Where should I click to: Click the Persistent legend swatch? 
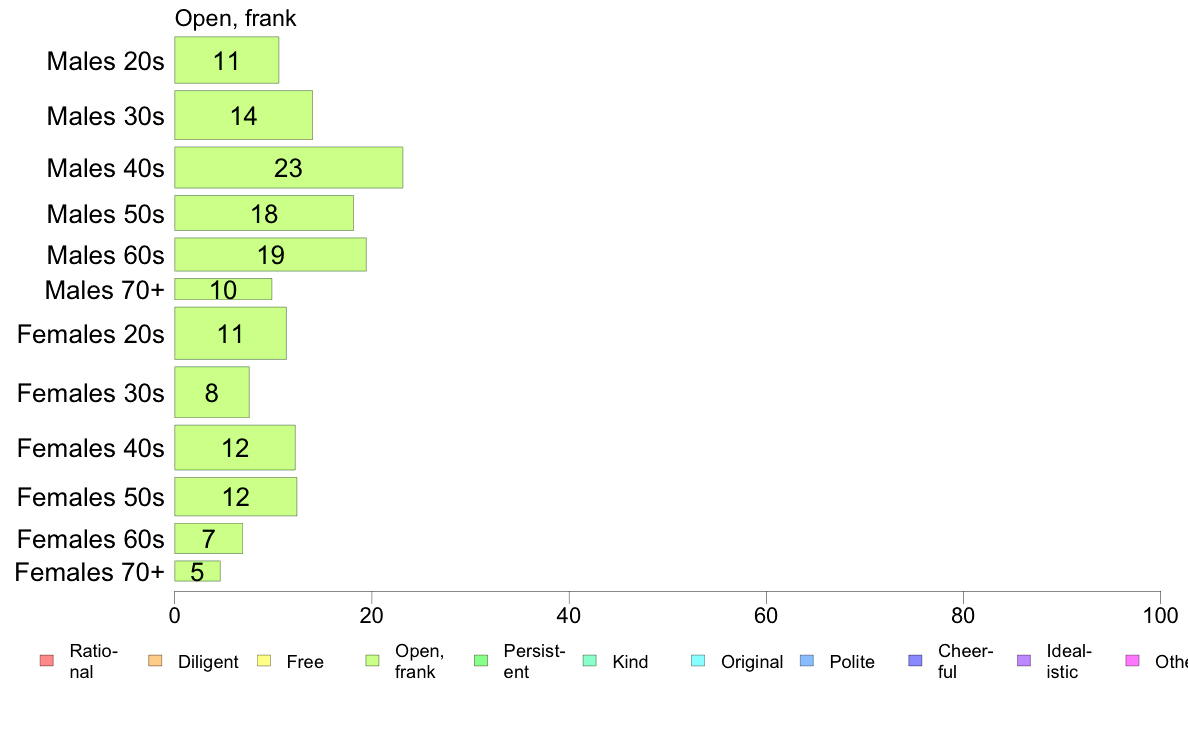pyautogui.click(x=481, y=661)
